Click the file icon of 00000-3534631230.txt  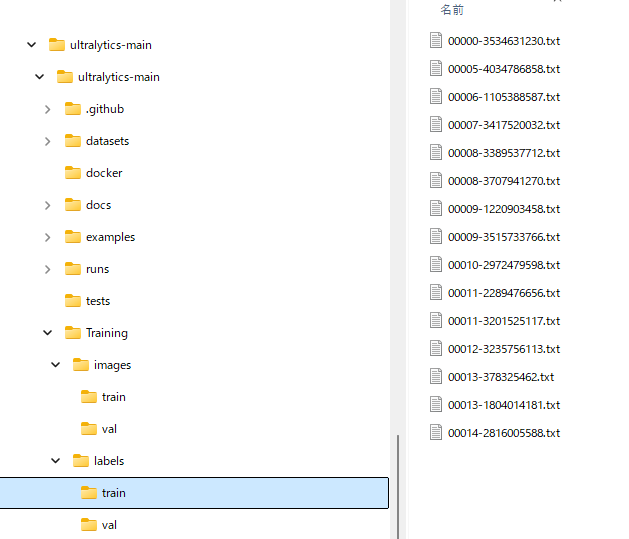tap(436, 41)
